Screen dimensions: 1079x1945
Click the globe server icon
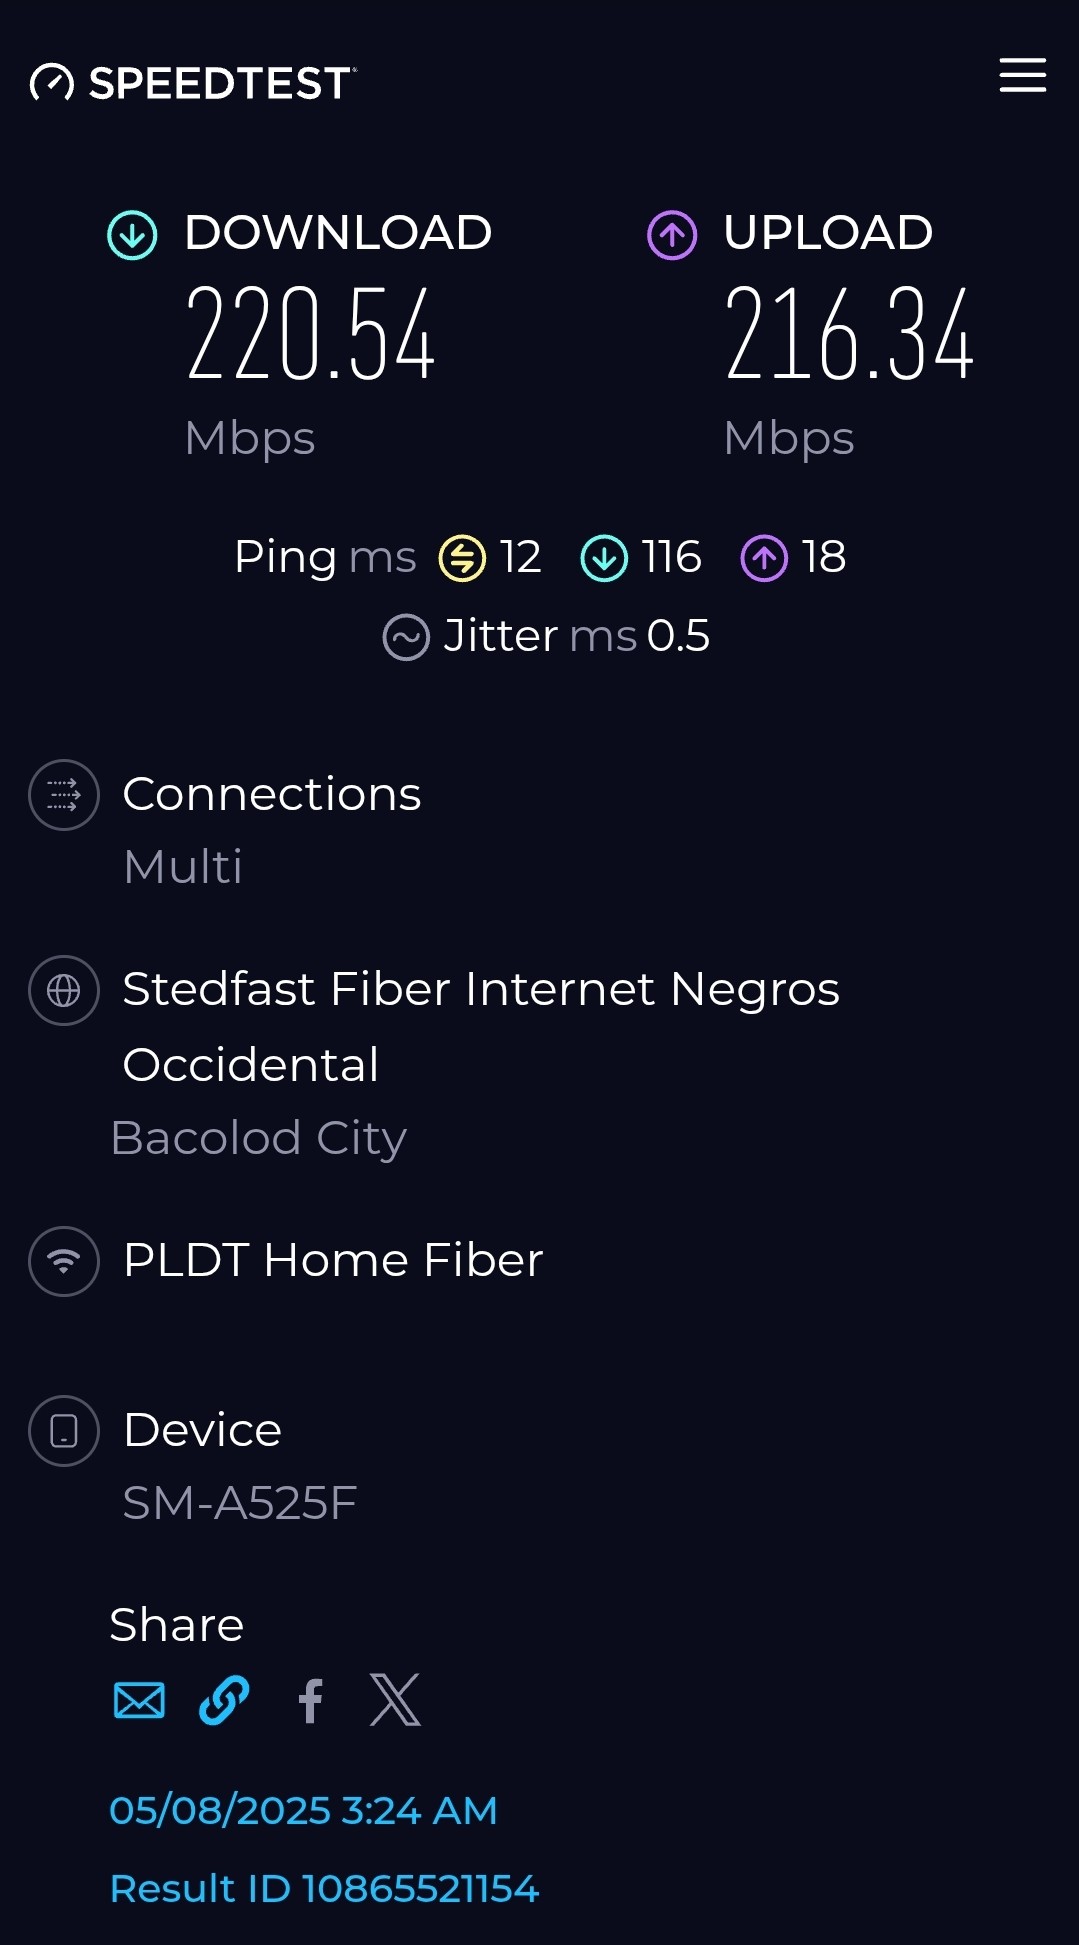tap(64, 990)
